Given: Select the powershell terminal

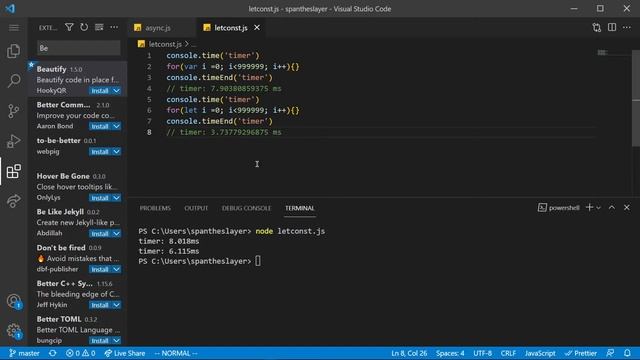Looking at the screenshot, I should [559, 208].
